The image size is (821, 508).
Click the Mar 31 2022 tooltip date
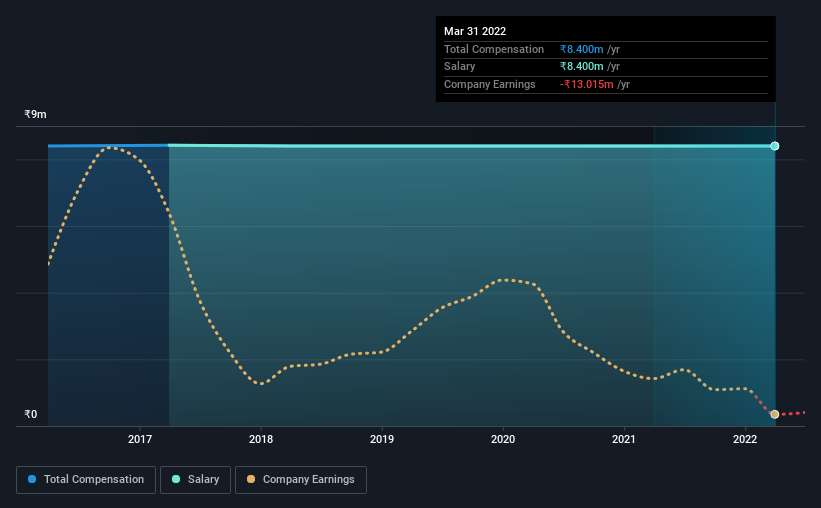pyautogui.click(x=475, y=31)
